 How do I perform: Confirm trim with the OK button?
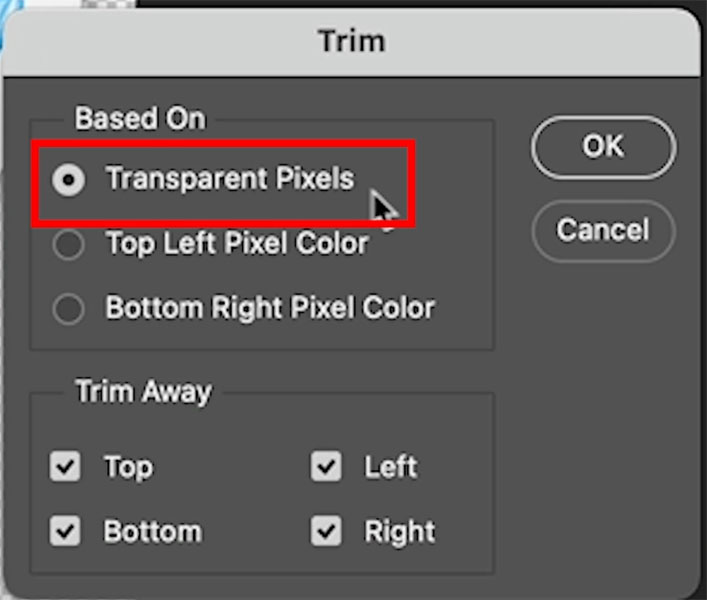603,147
